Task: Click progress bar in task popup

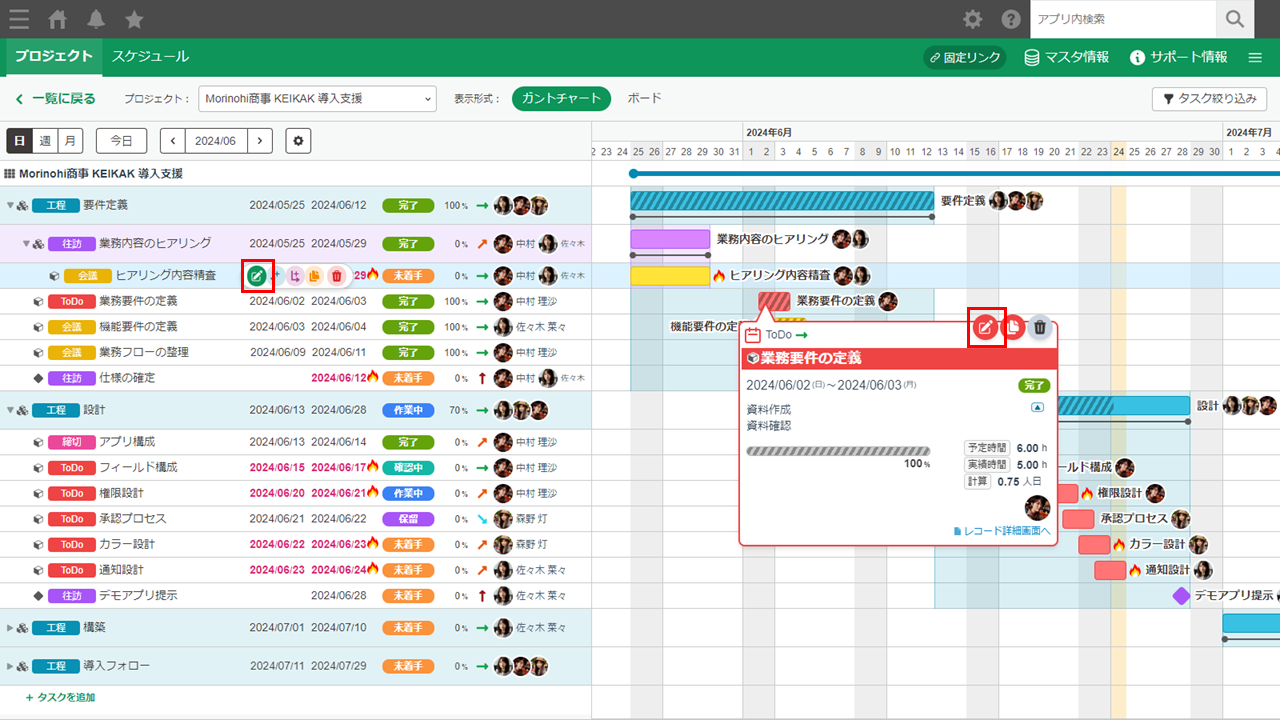Action: (x=838, y=451)
